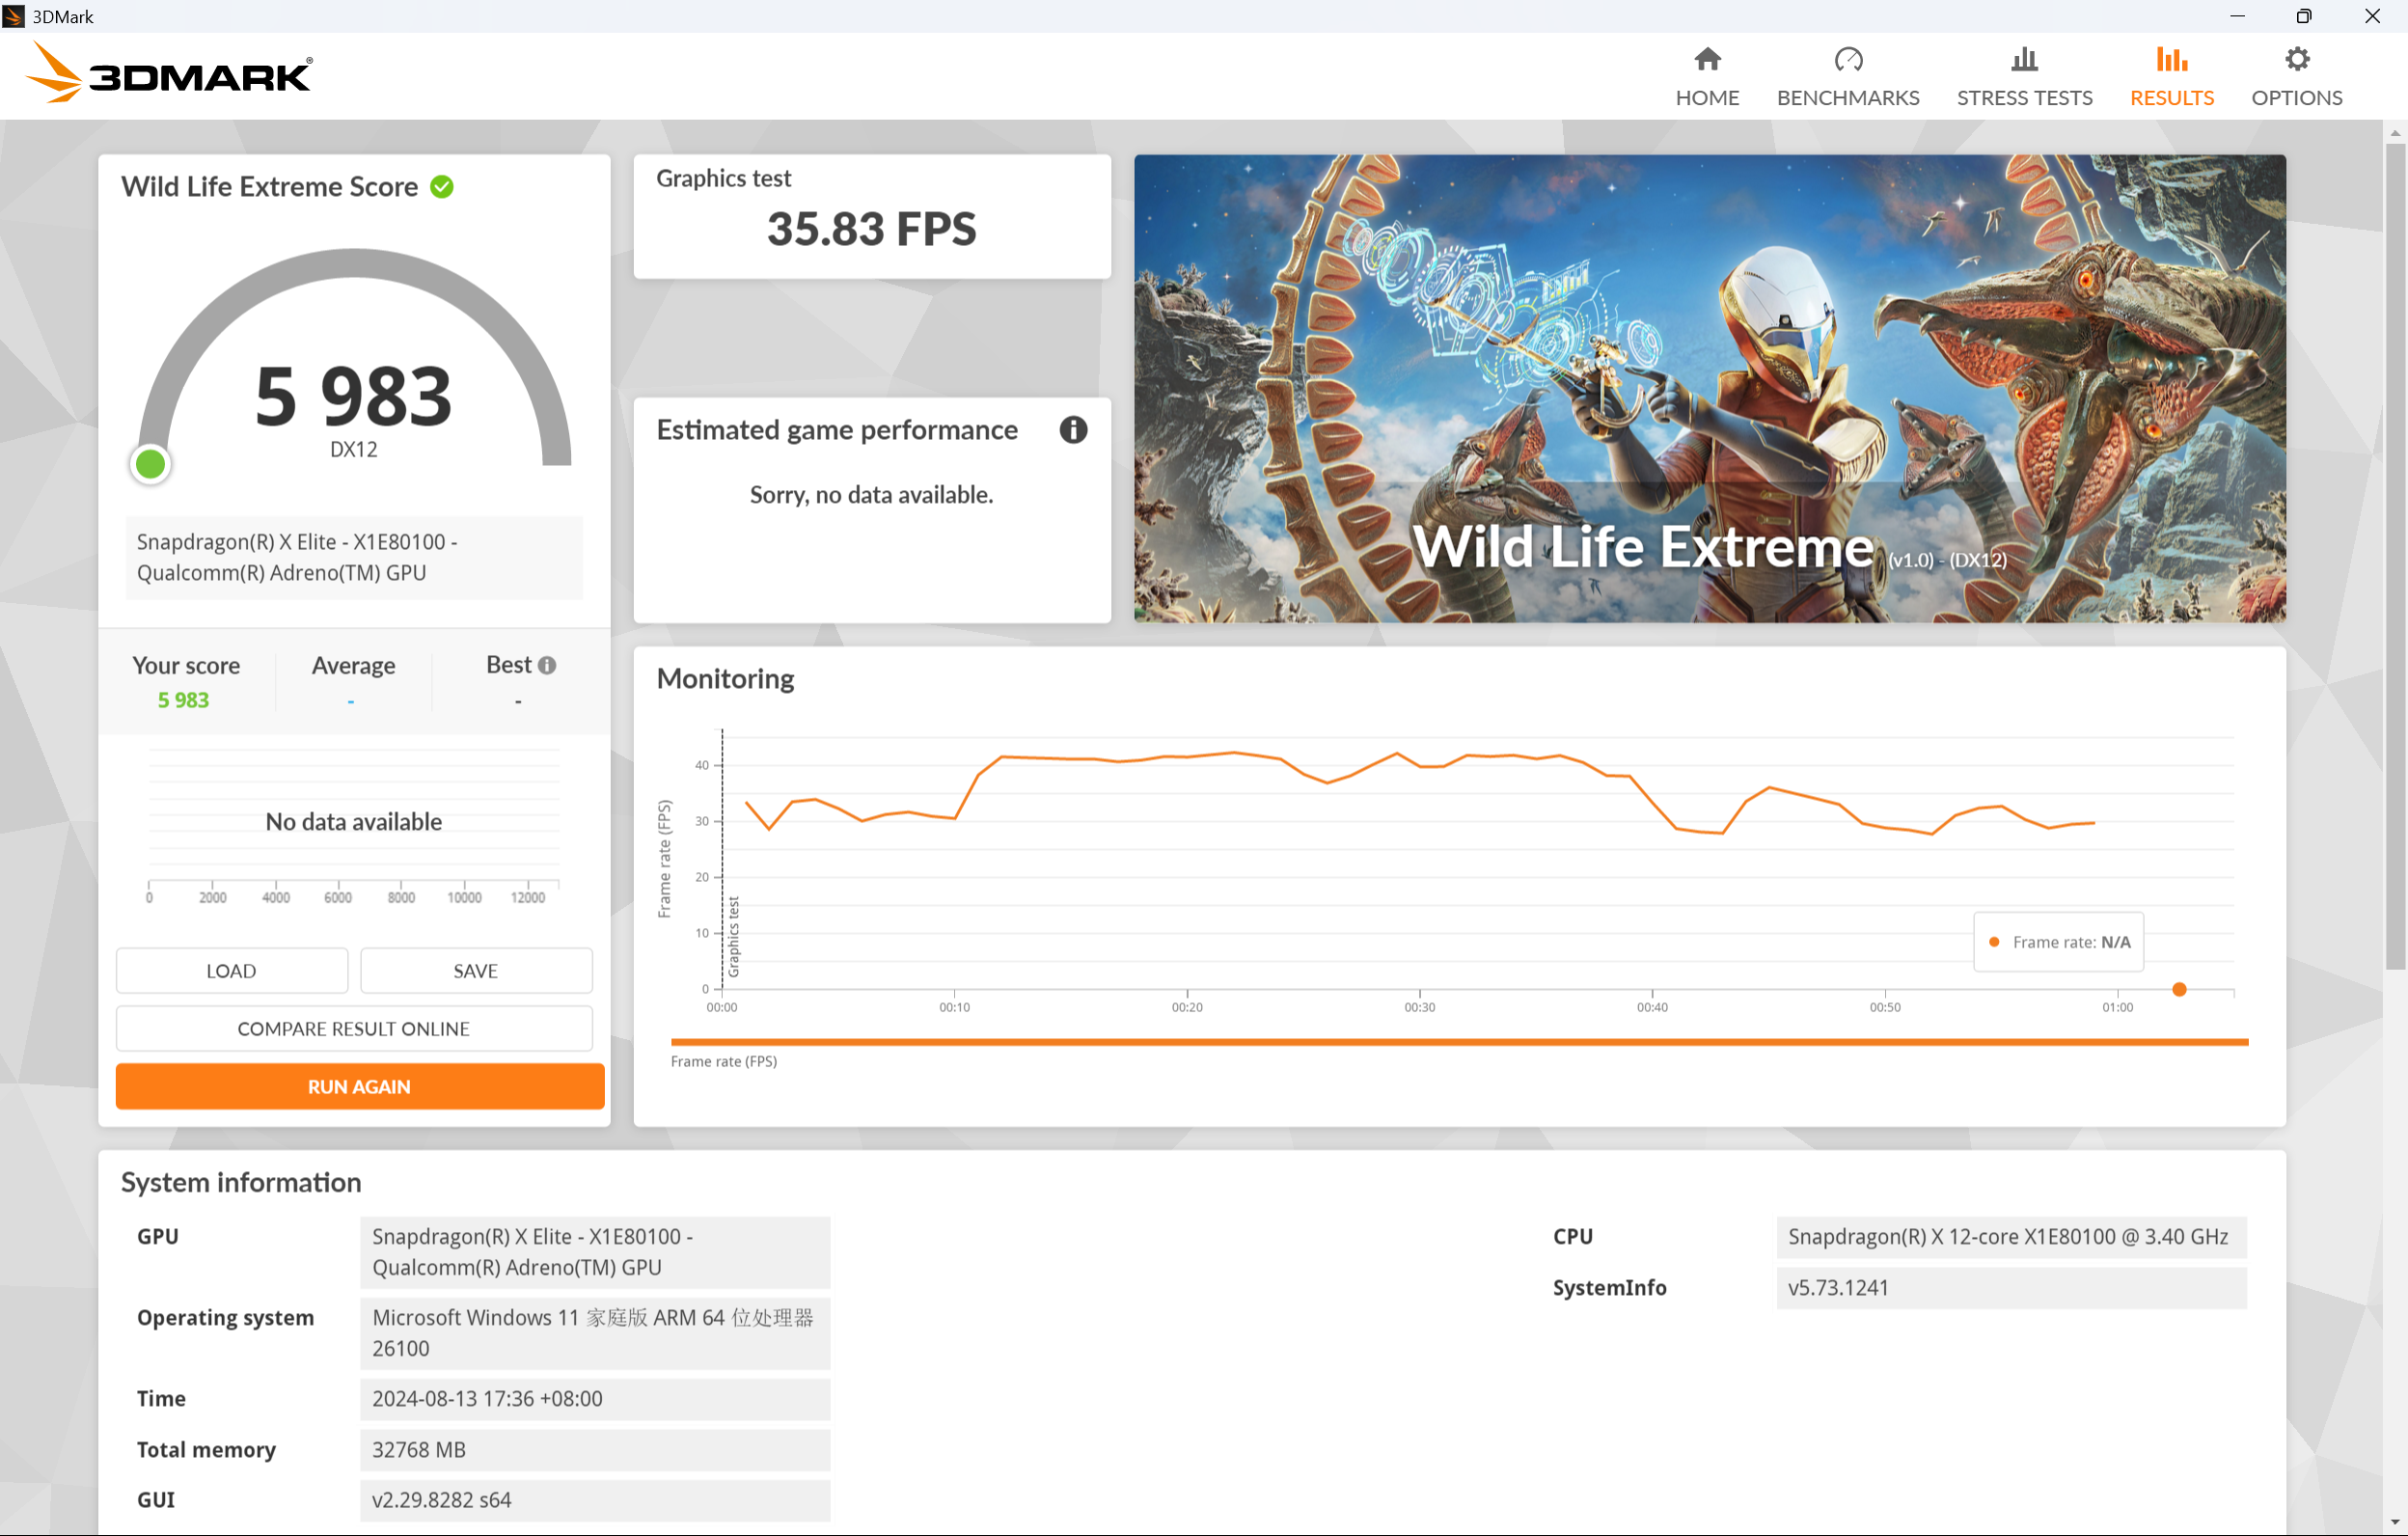
Task: Click the Your score value 5 983
Action: coord(183,700)
